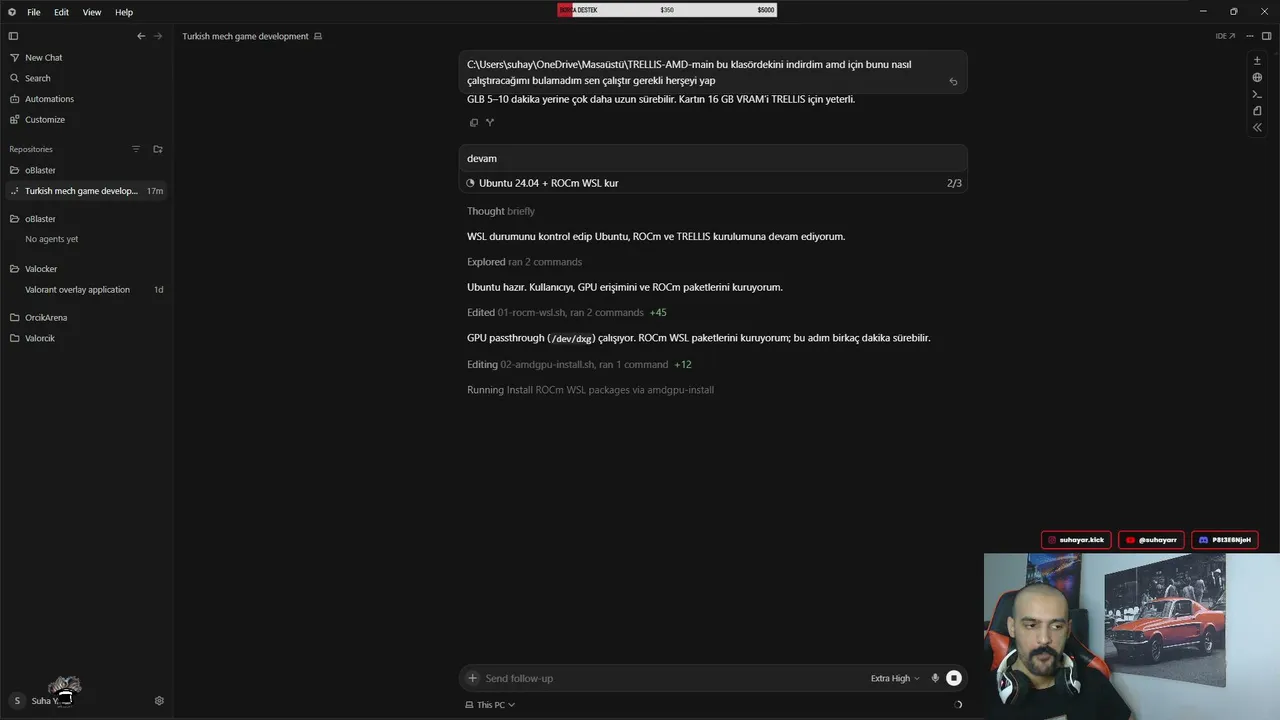Expand the Edited 01-rocm-wsl.sh step
The width and height of the screenshot is (1280, 720).
566,313
